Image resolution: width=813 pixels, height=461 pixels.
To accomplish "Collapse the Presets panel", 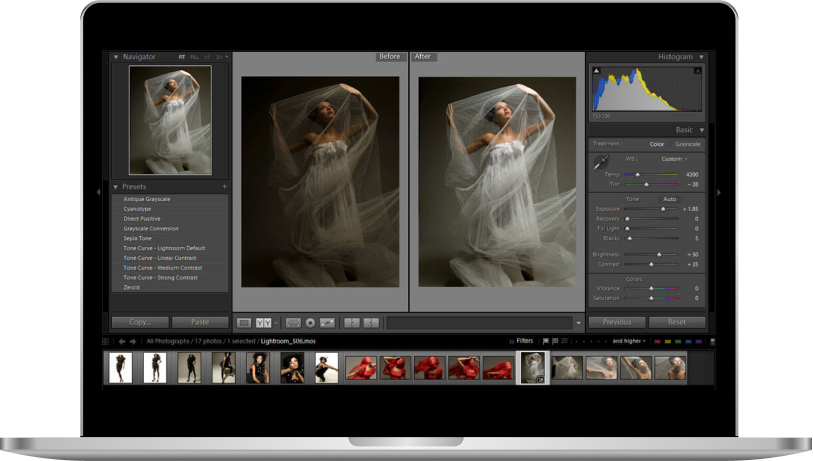I will (x=116, y=187).
